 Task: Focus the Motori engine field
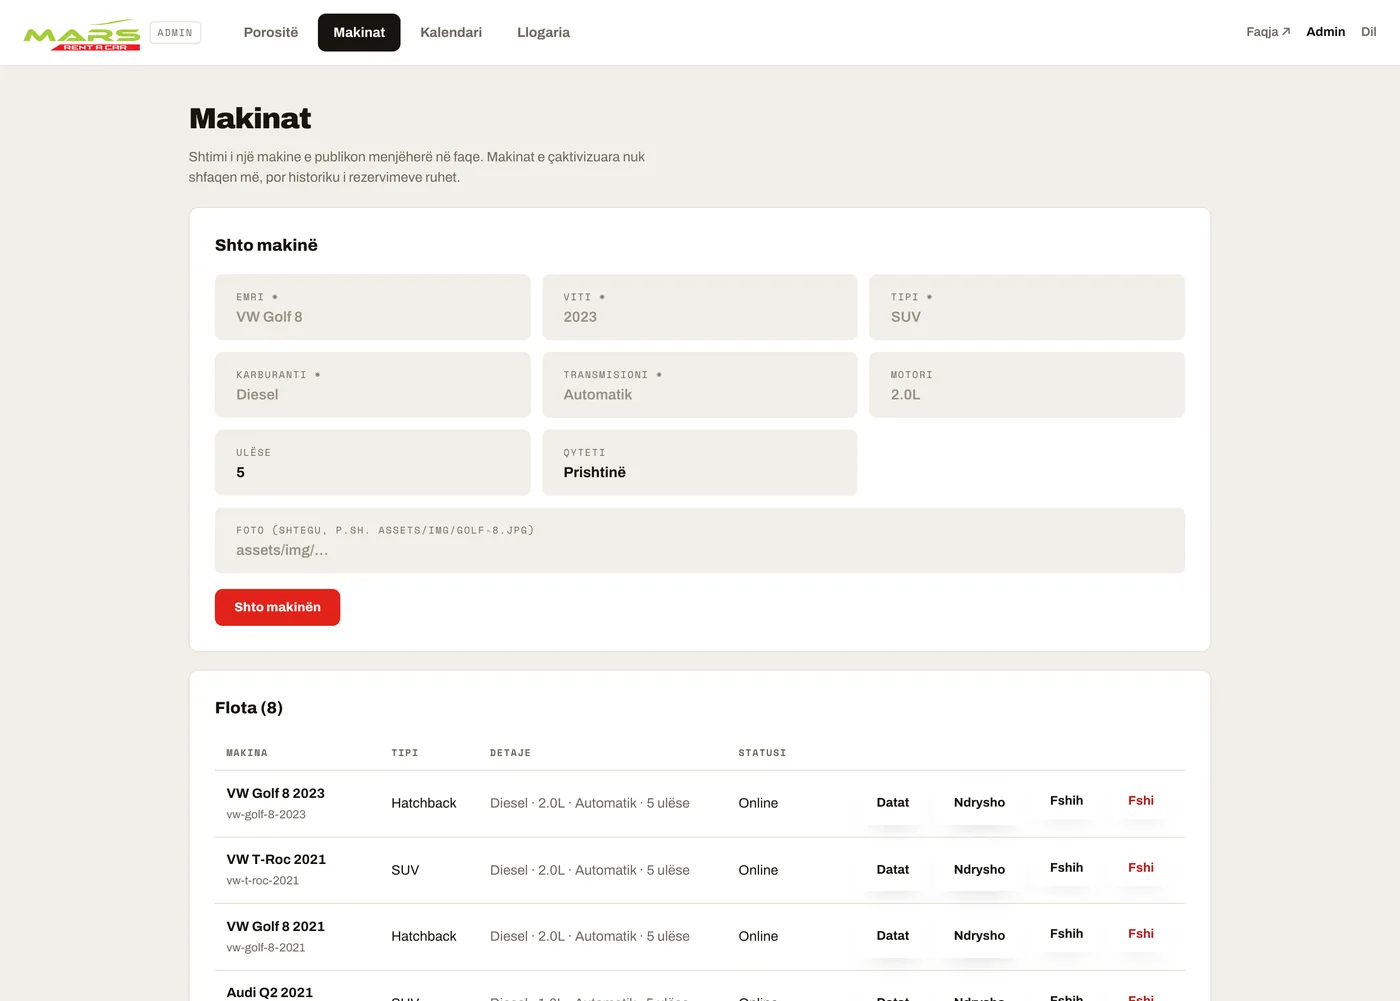1027,385
